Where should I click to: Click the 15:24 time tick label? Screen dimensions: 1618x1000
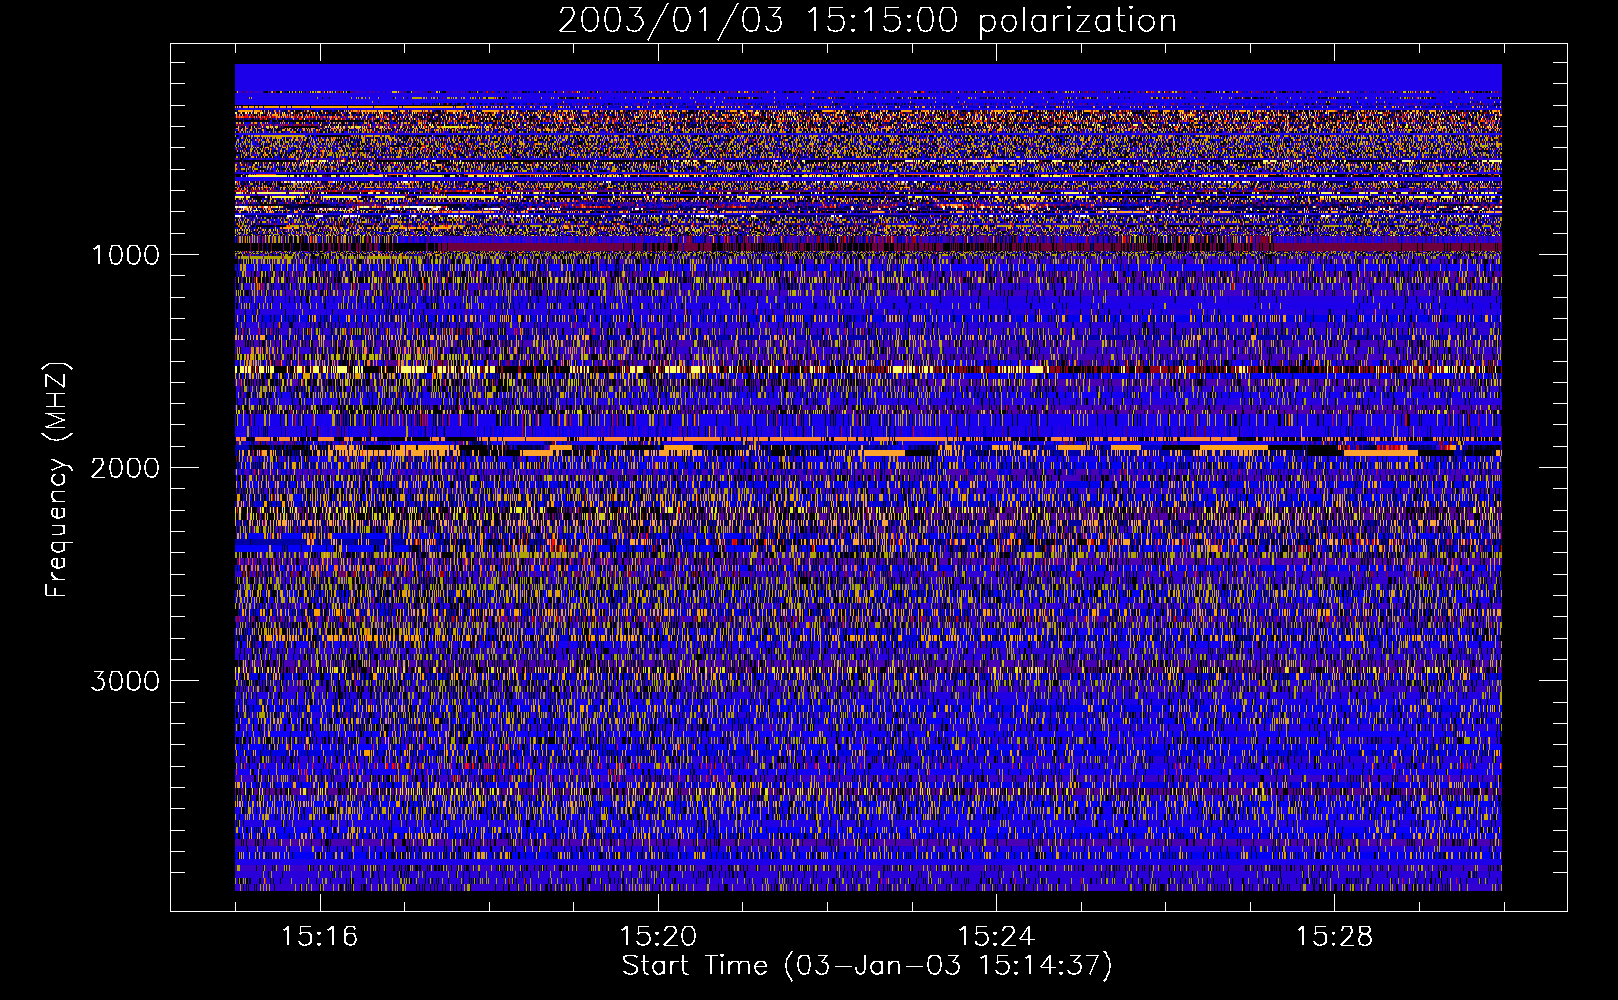(x=995, y=937)
